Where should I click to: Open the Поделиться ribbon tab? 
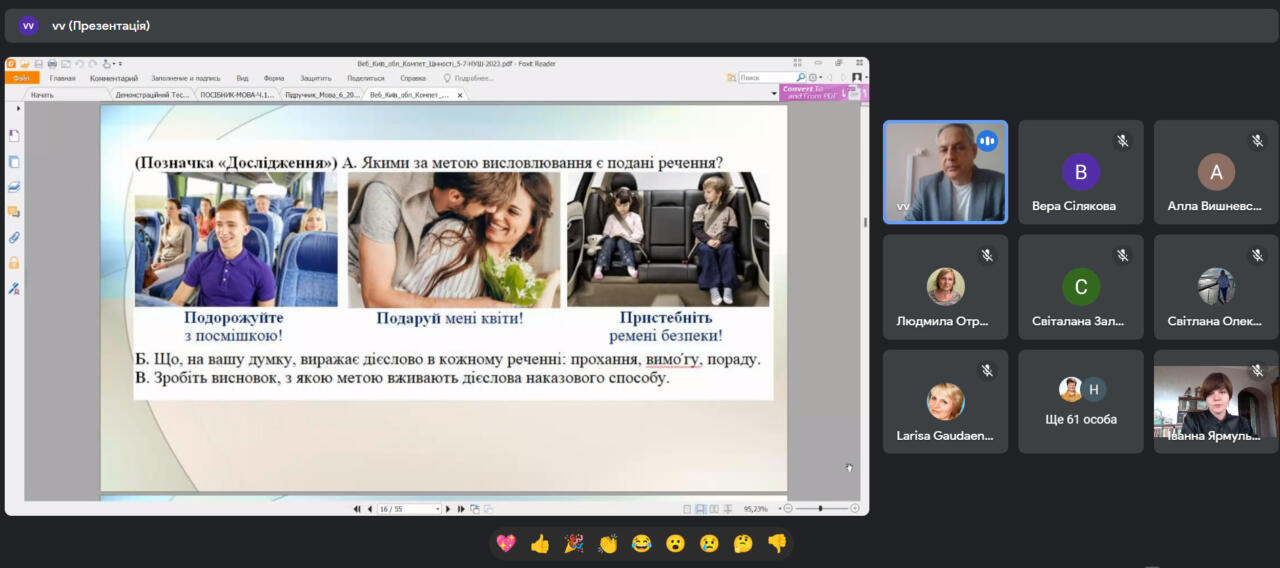point(366,78)
